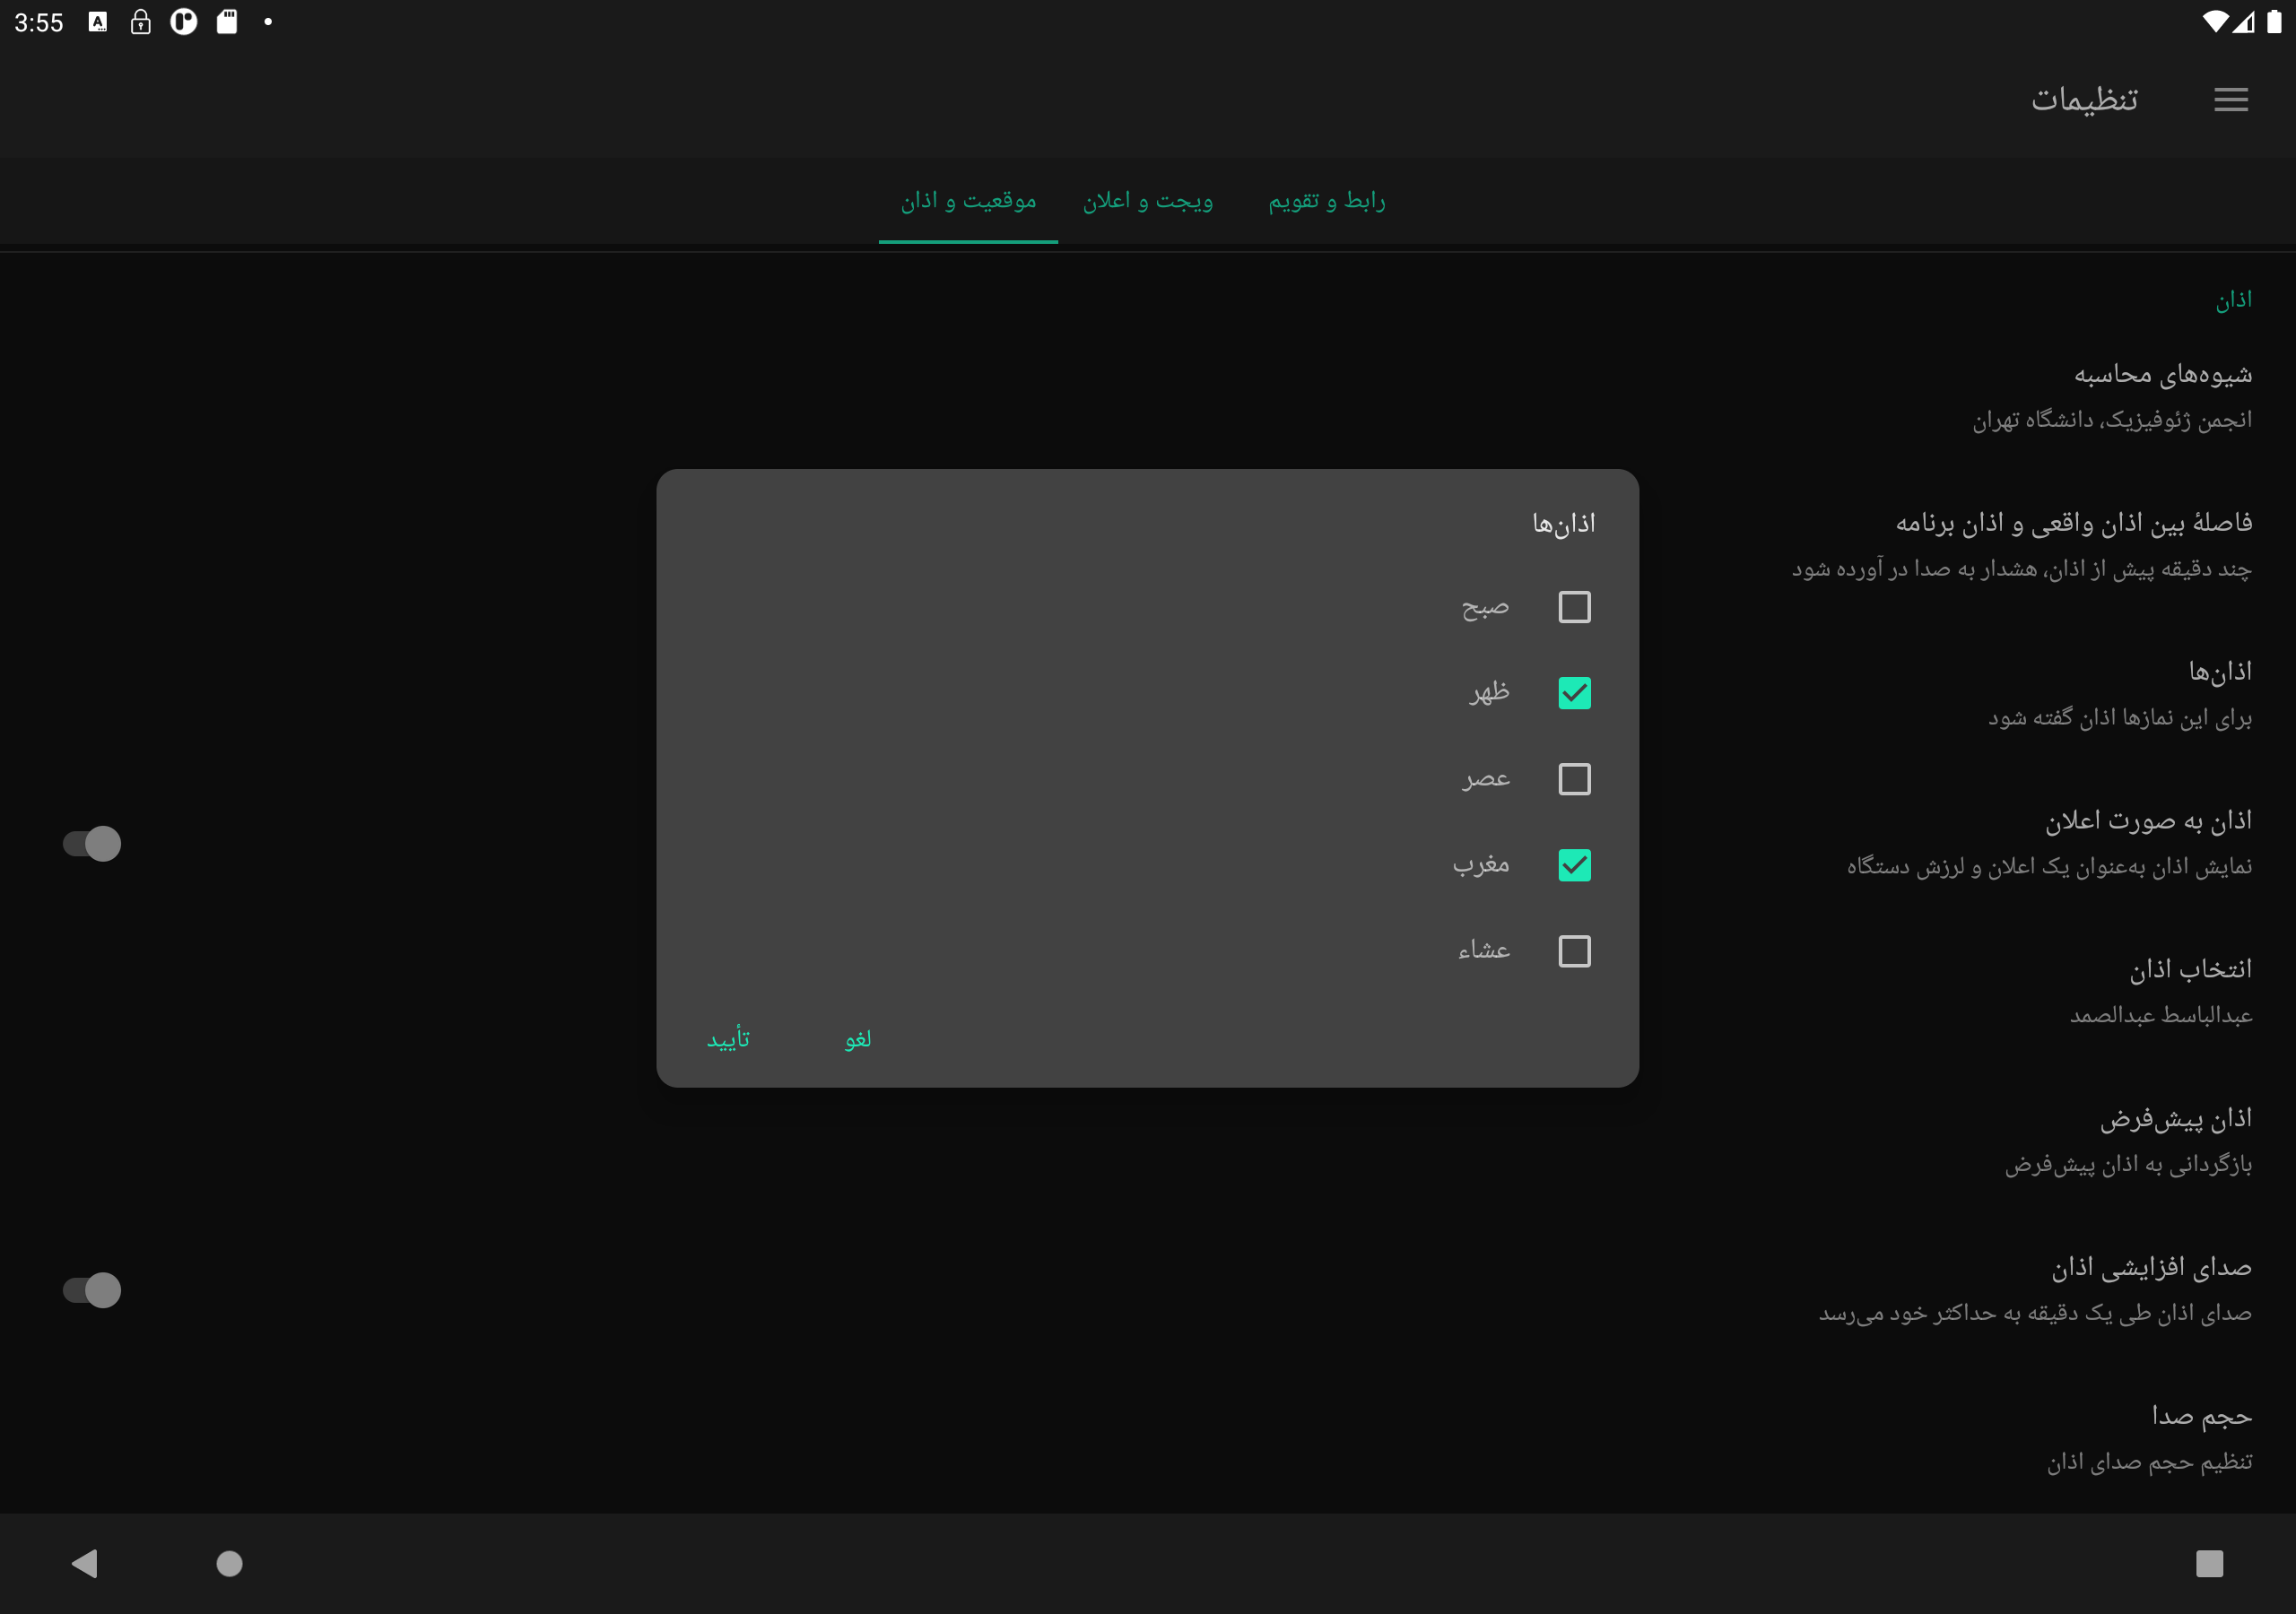Open the انتخاب اذان setting
The image size is (2296, 1614).
(x=1148, y=991)
